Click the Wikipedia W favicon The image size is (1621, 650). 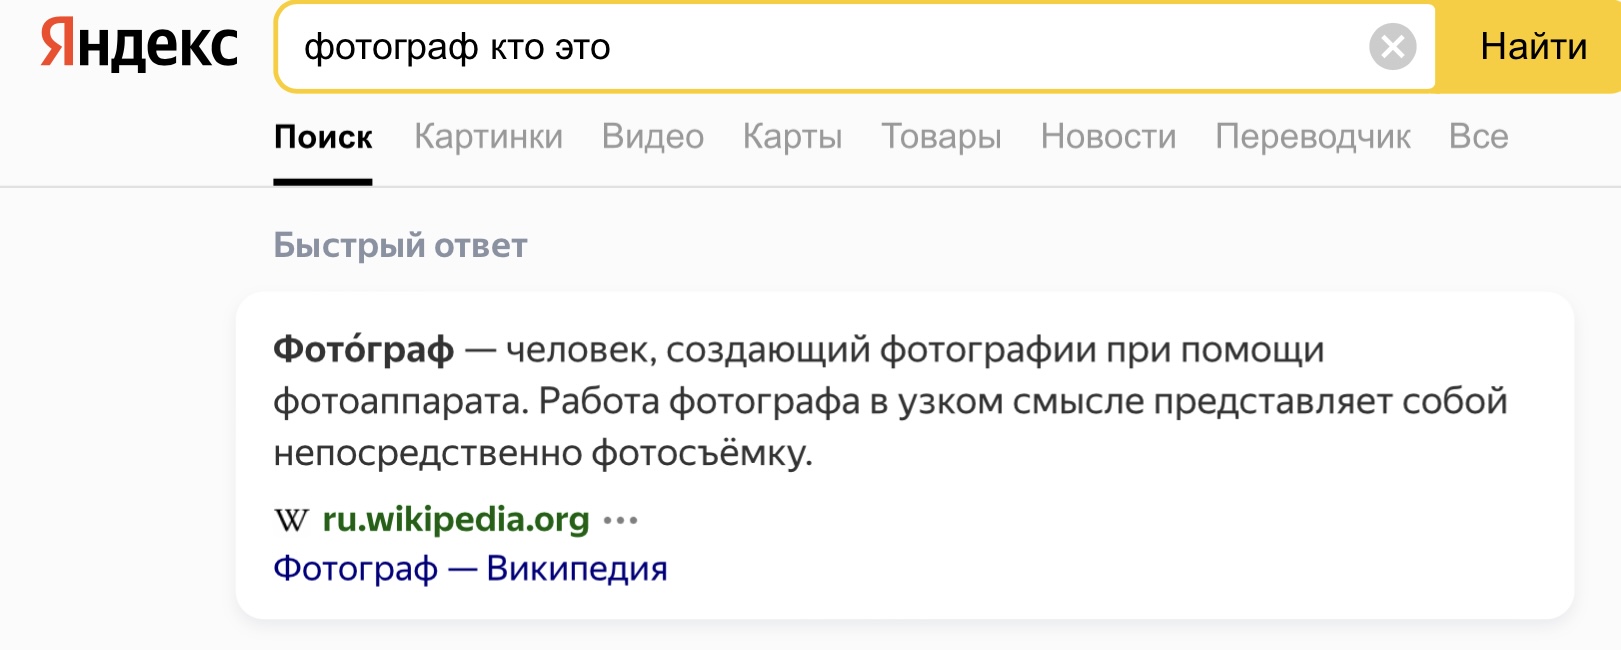291,520
